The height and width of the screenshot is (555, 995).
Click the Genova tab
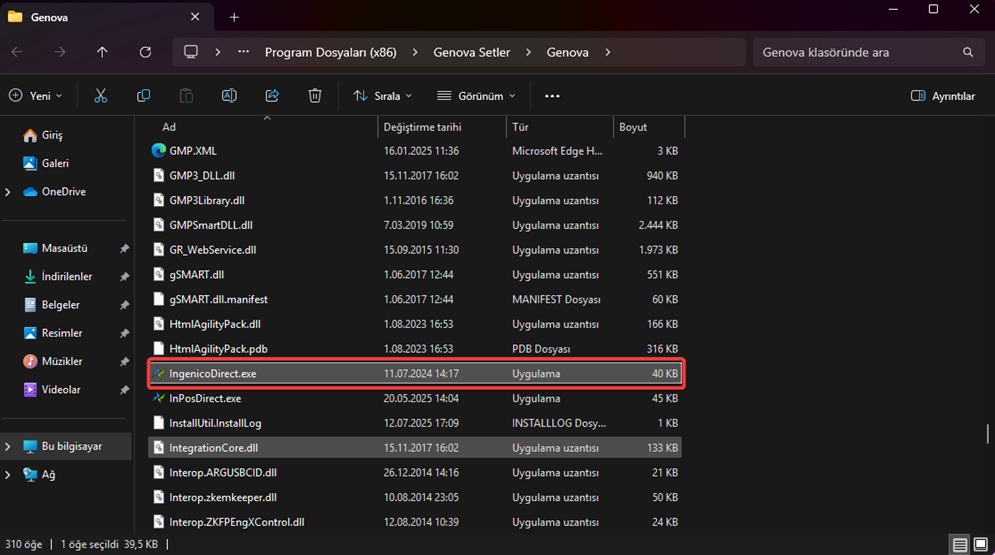point(106,17)
